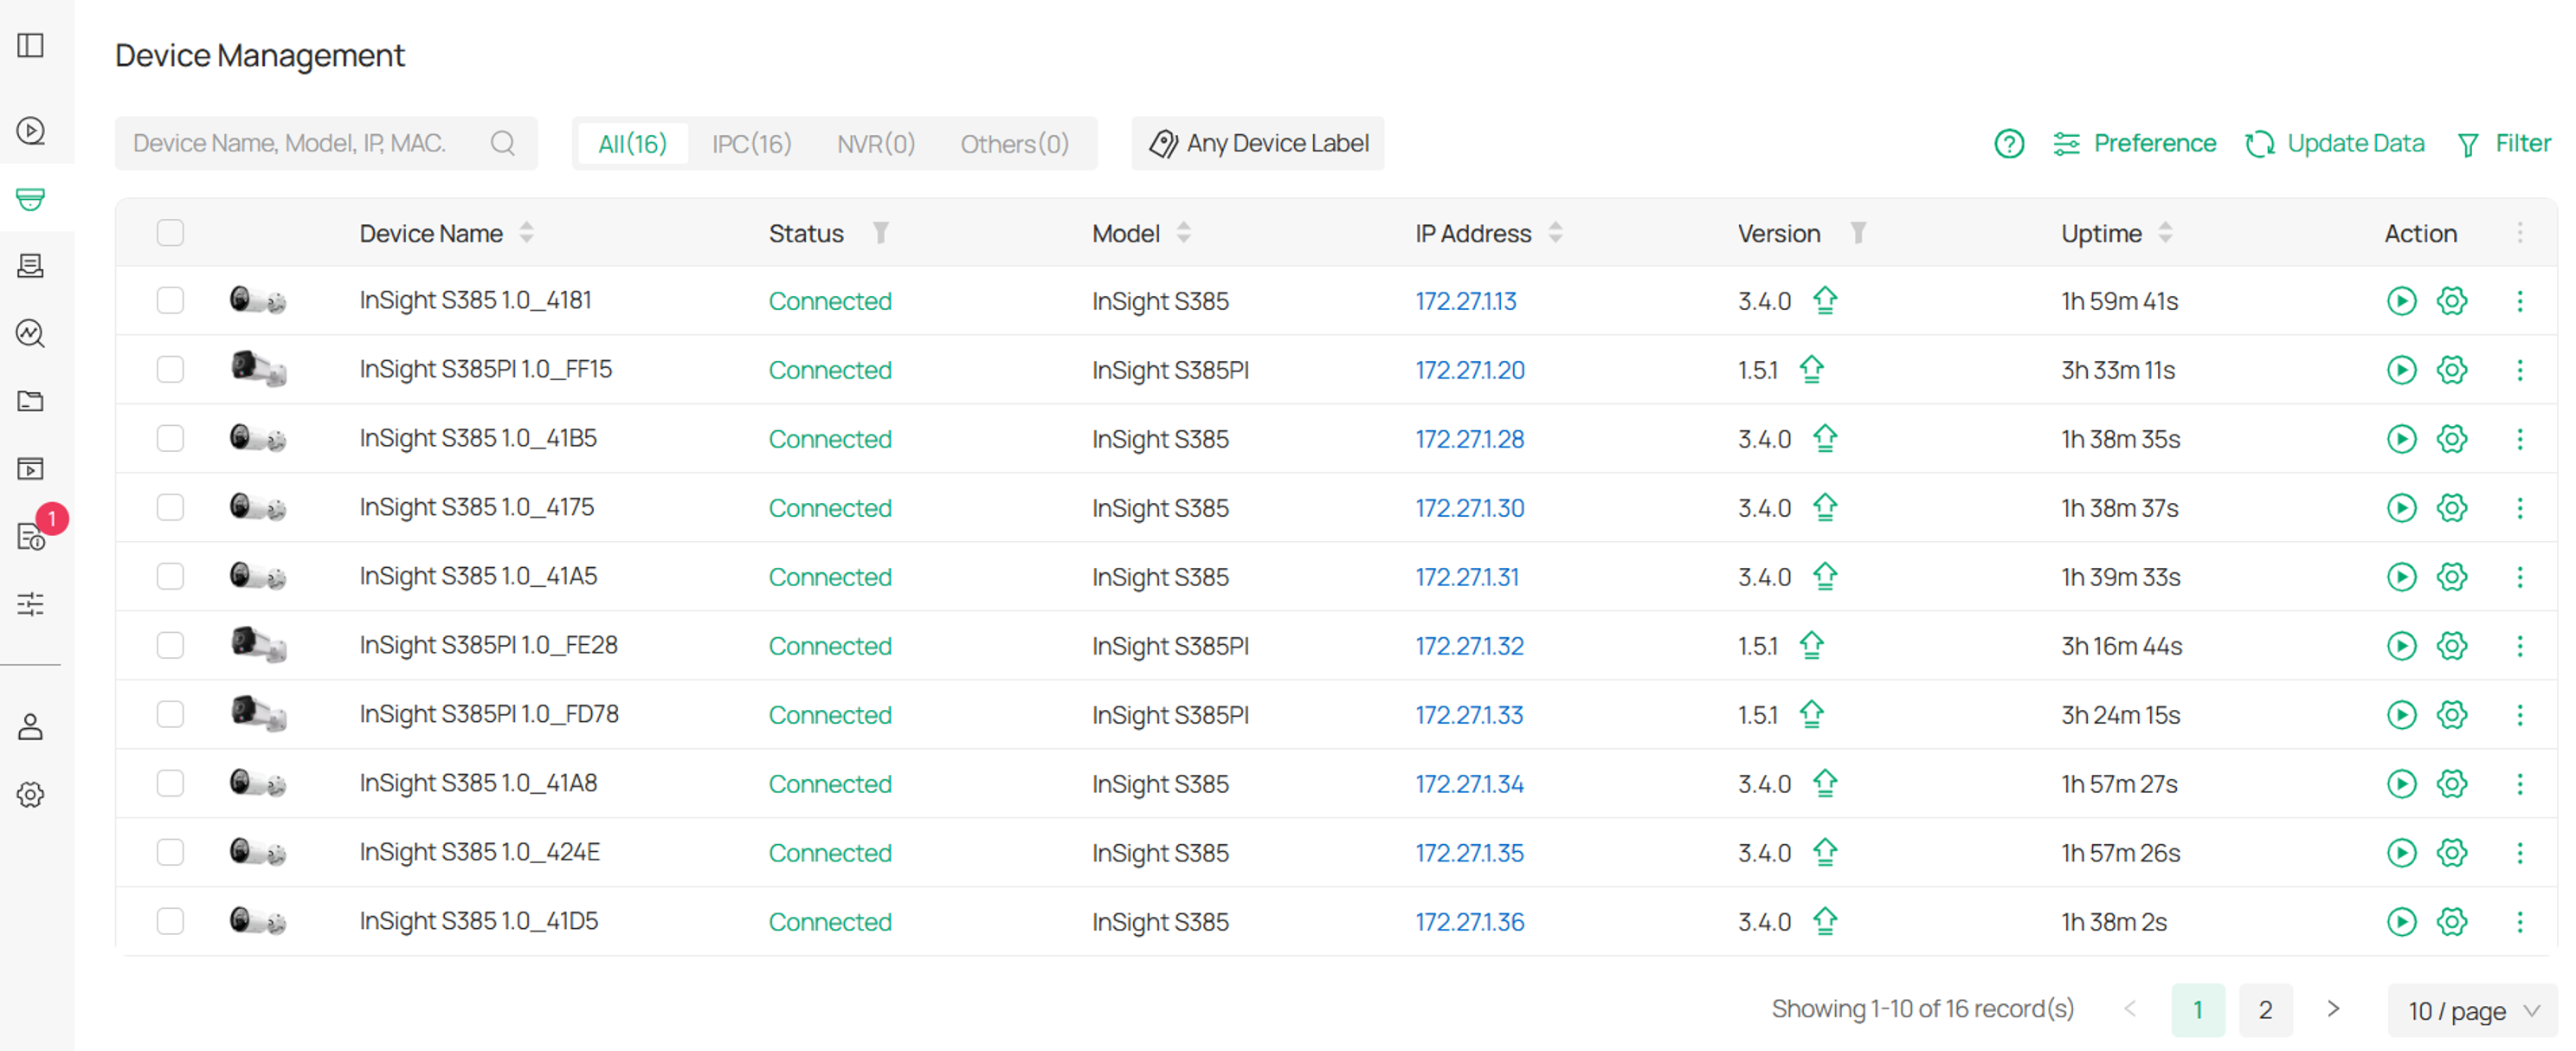Open the sidebar user account icon
This screenshot has width=2576, height=1051.
pos(31,727)
